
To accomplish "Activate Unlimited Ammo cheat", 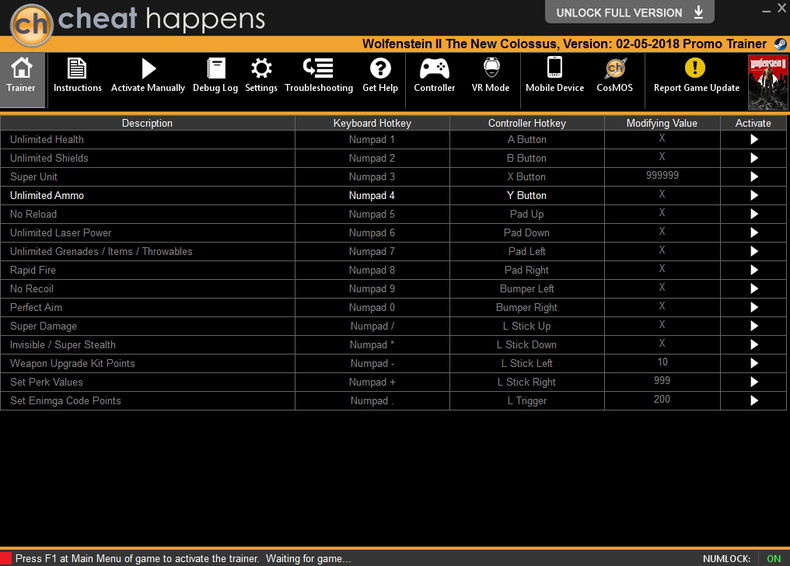I will tap(754, 196).
